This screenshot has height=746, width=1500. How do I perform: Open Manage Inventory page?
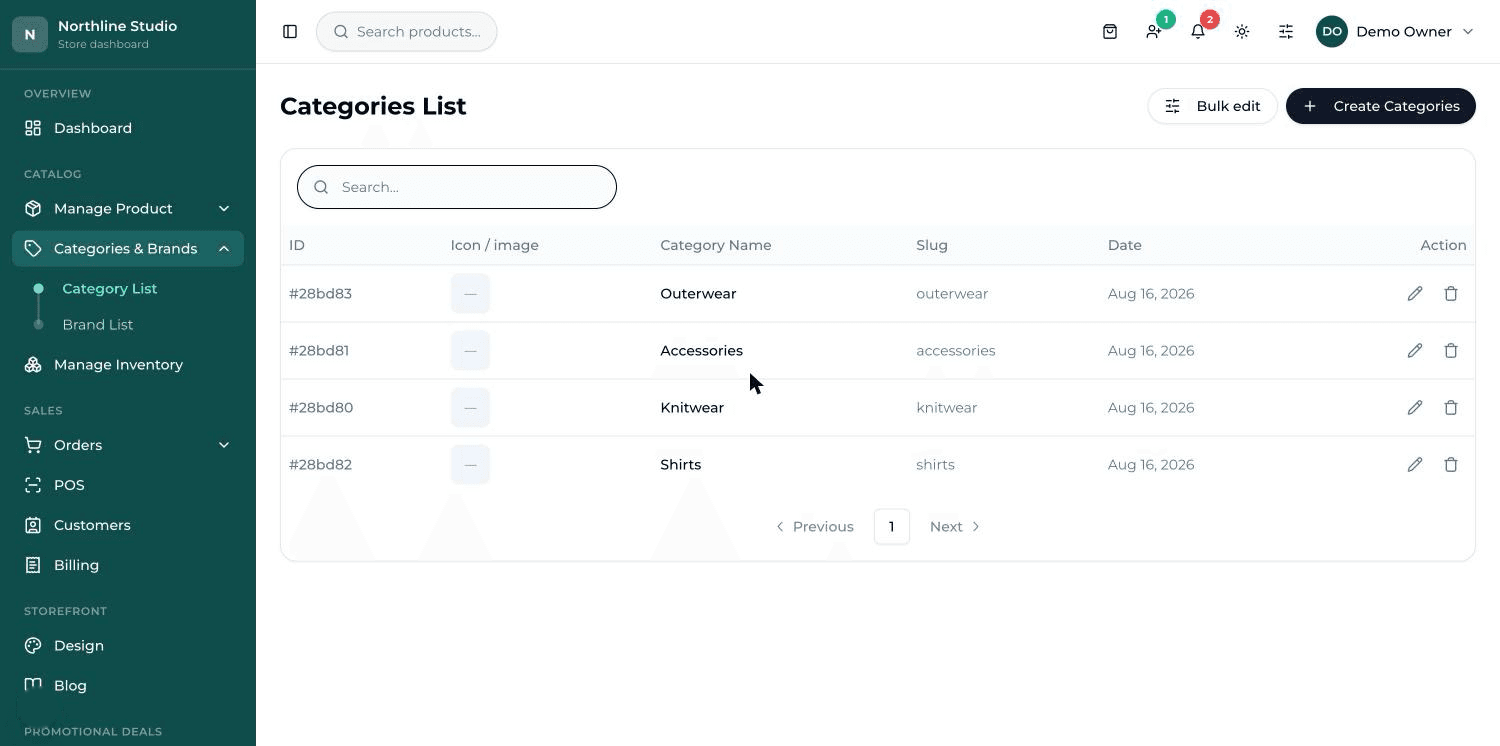point(128,365)
